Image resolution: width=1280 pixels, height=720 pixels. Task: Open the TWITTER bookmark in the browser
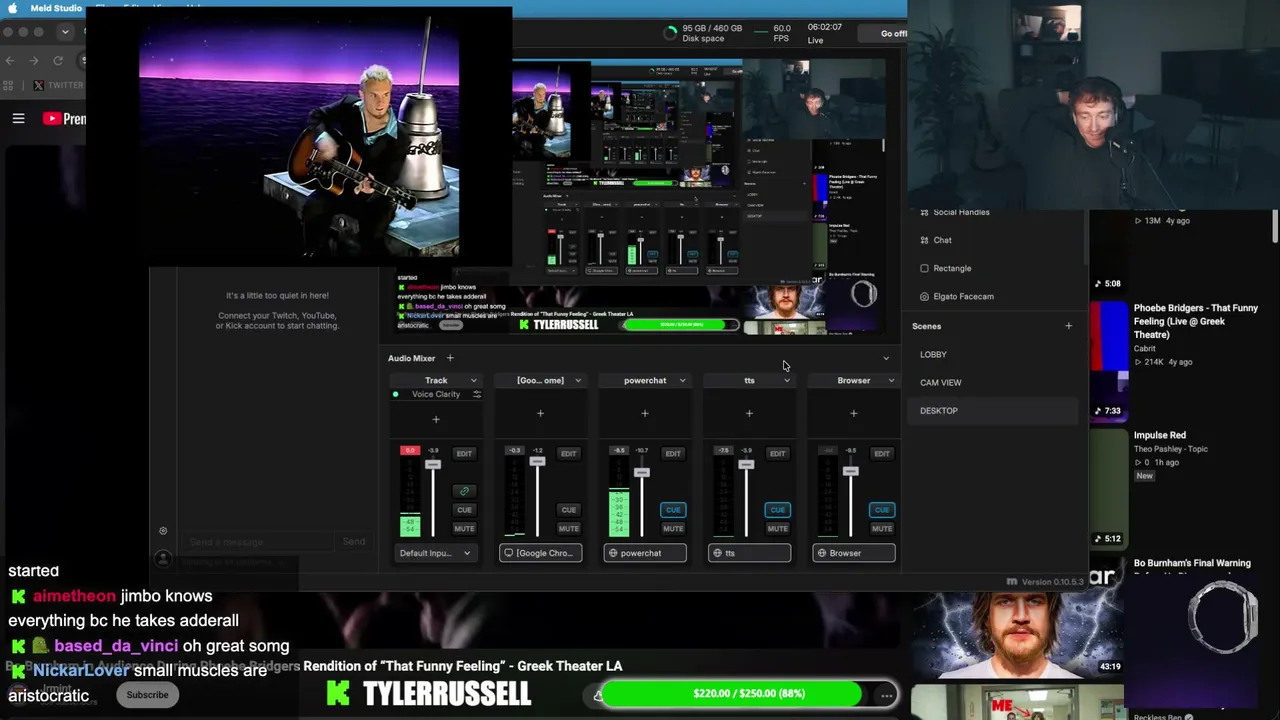[x=59, y=85]
